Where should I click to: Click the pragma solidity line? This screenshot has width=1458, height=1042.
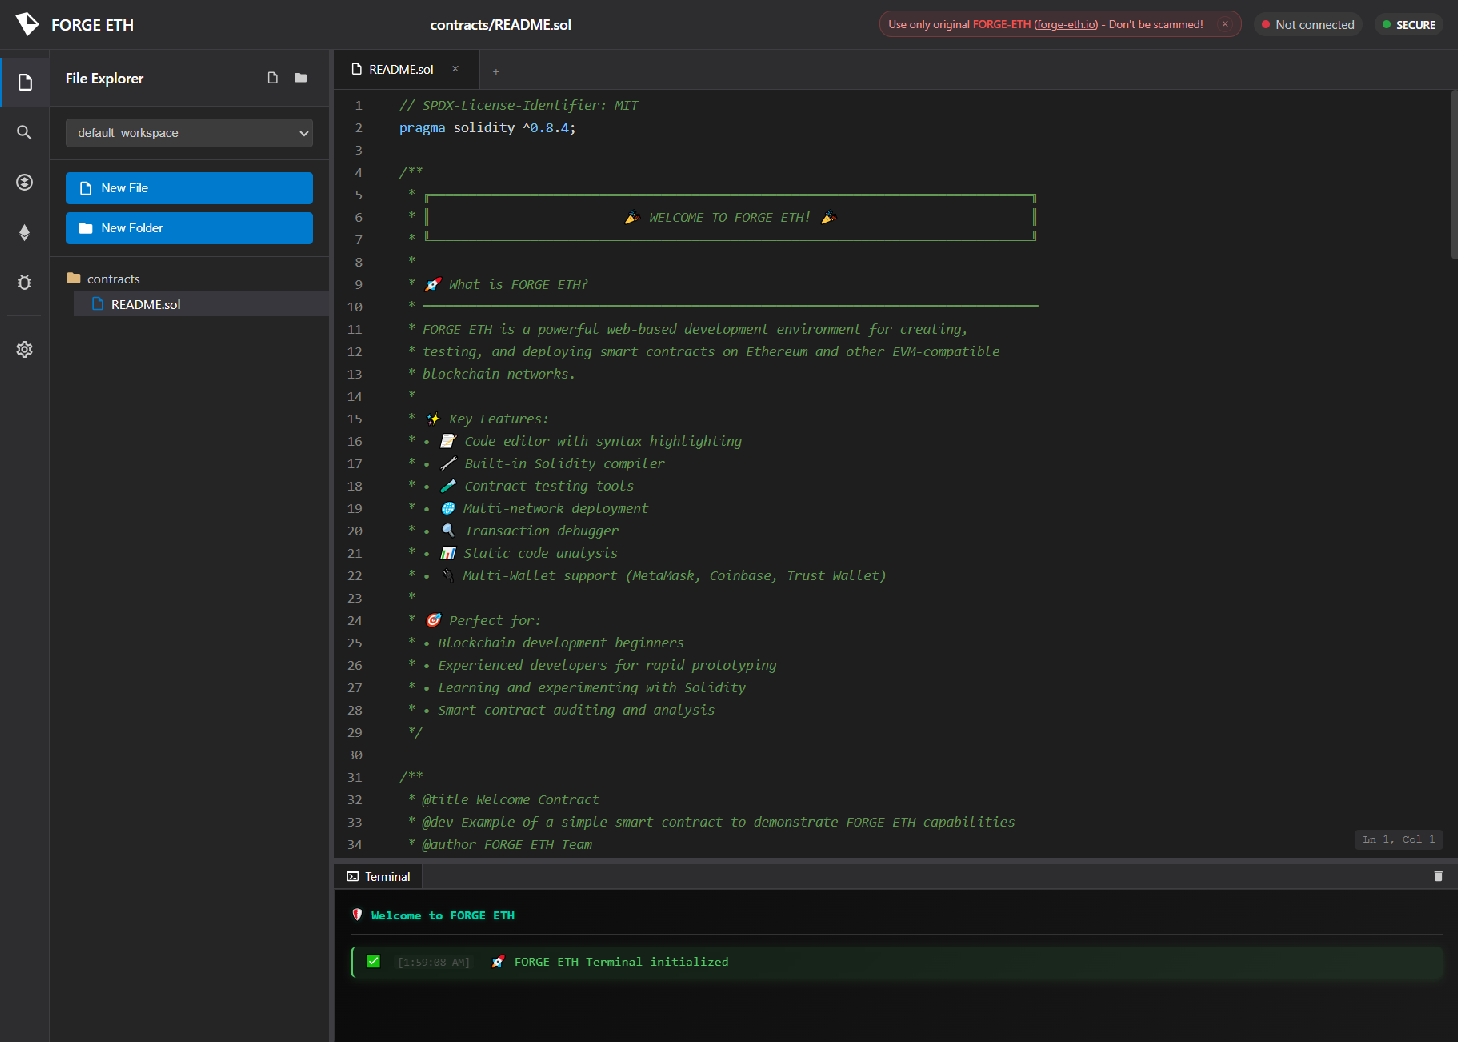[x=487, y=127]
